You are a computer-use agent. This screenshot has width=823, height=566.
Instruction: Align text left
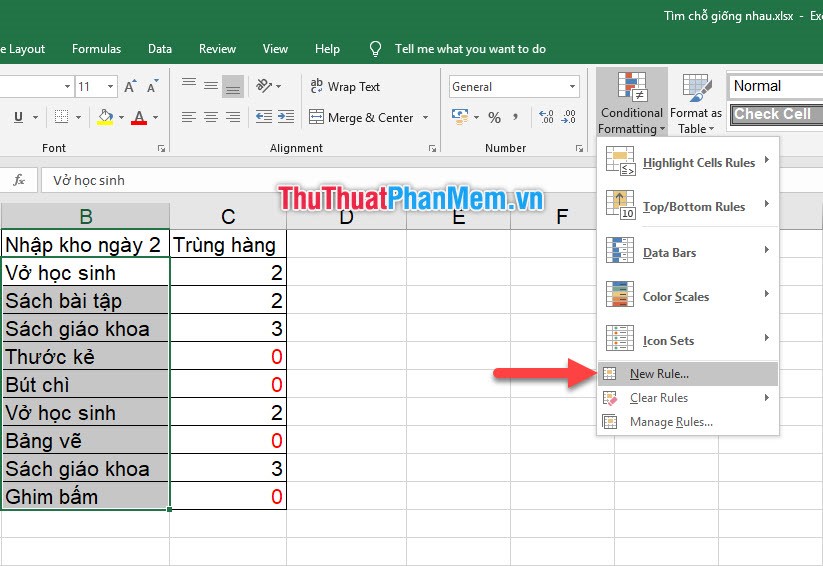(189, 117)
